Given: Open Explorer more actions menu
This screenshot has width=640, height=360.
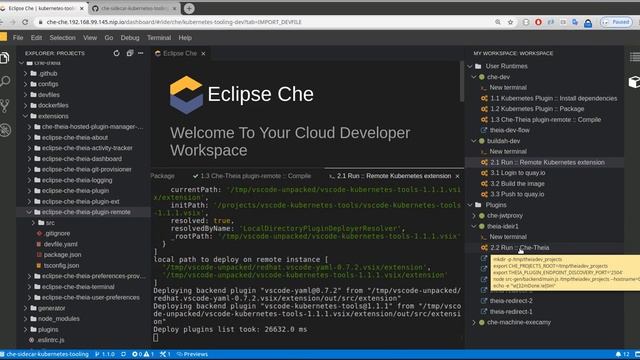Looking at the screenshot, I should click(141, 53).
